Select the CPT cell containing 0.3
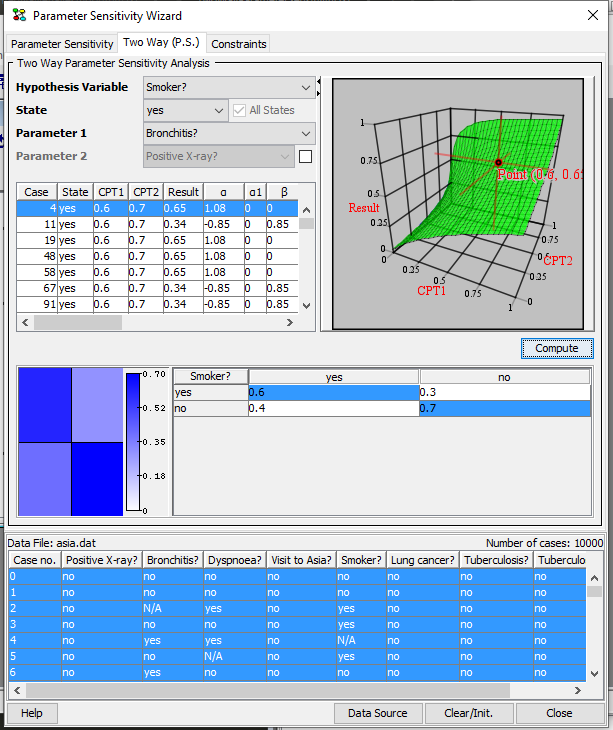 (505, 392)
